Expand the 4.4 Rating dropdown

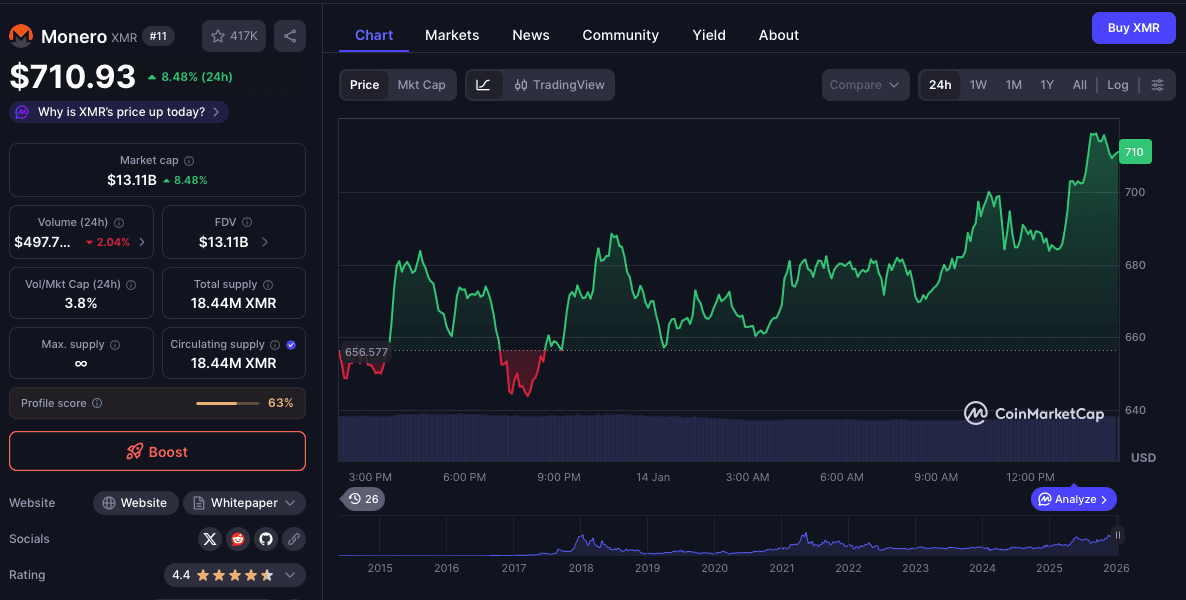pos(290,575)
